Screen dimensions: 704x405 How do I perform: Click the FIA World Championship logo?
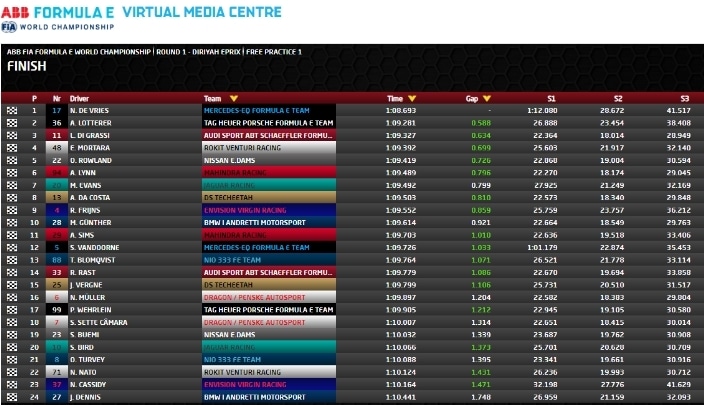pyautogui.click(x=58, y=27)
